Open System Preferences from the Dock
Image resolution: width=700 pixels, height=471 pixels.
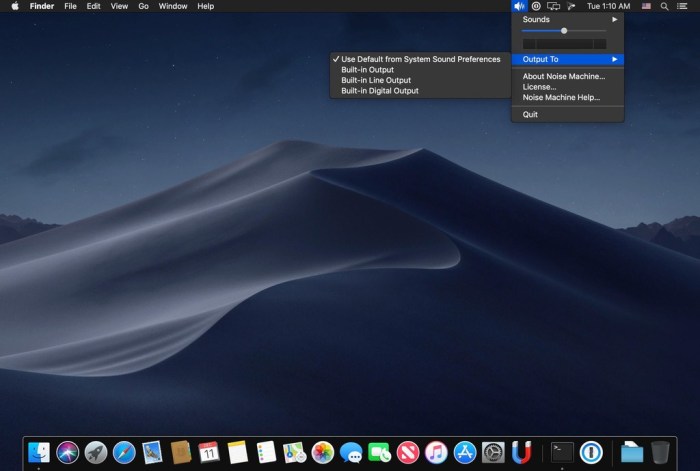[x=492, y=452]
